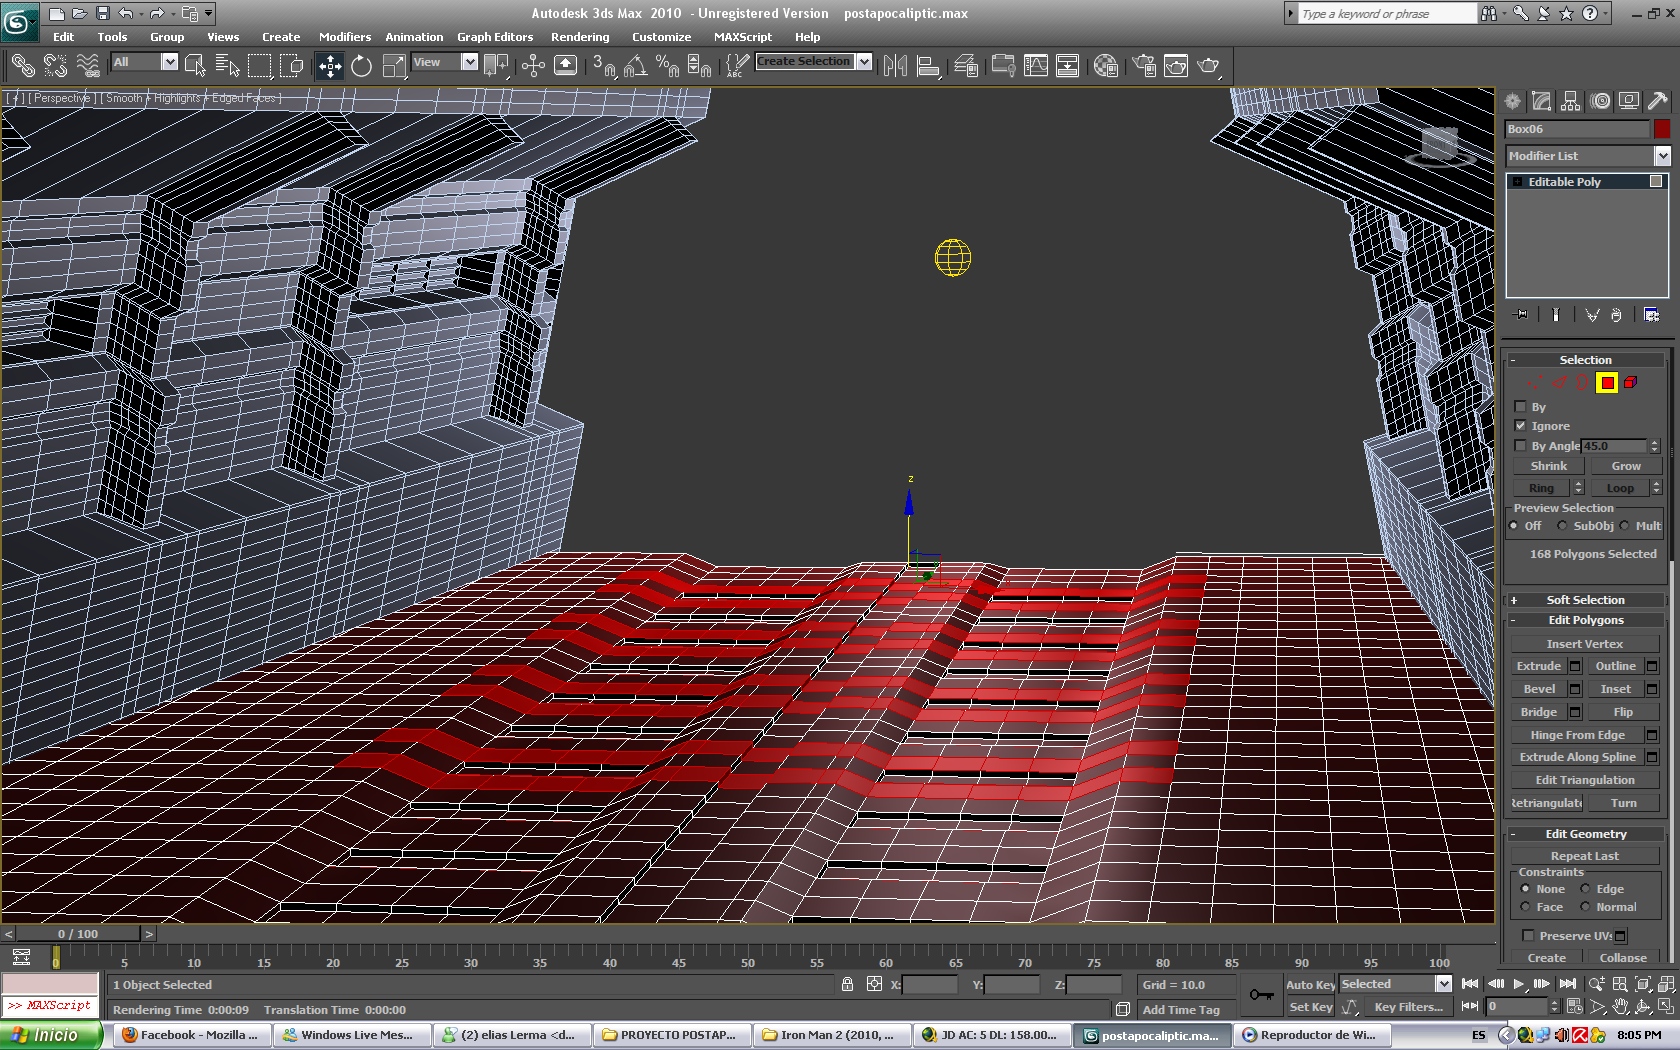Click the Bevel button

point(1538,689)
